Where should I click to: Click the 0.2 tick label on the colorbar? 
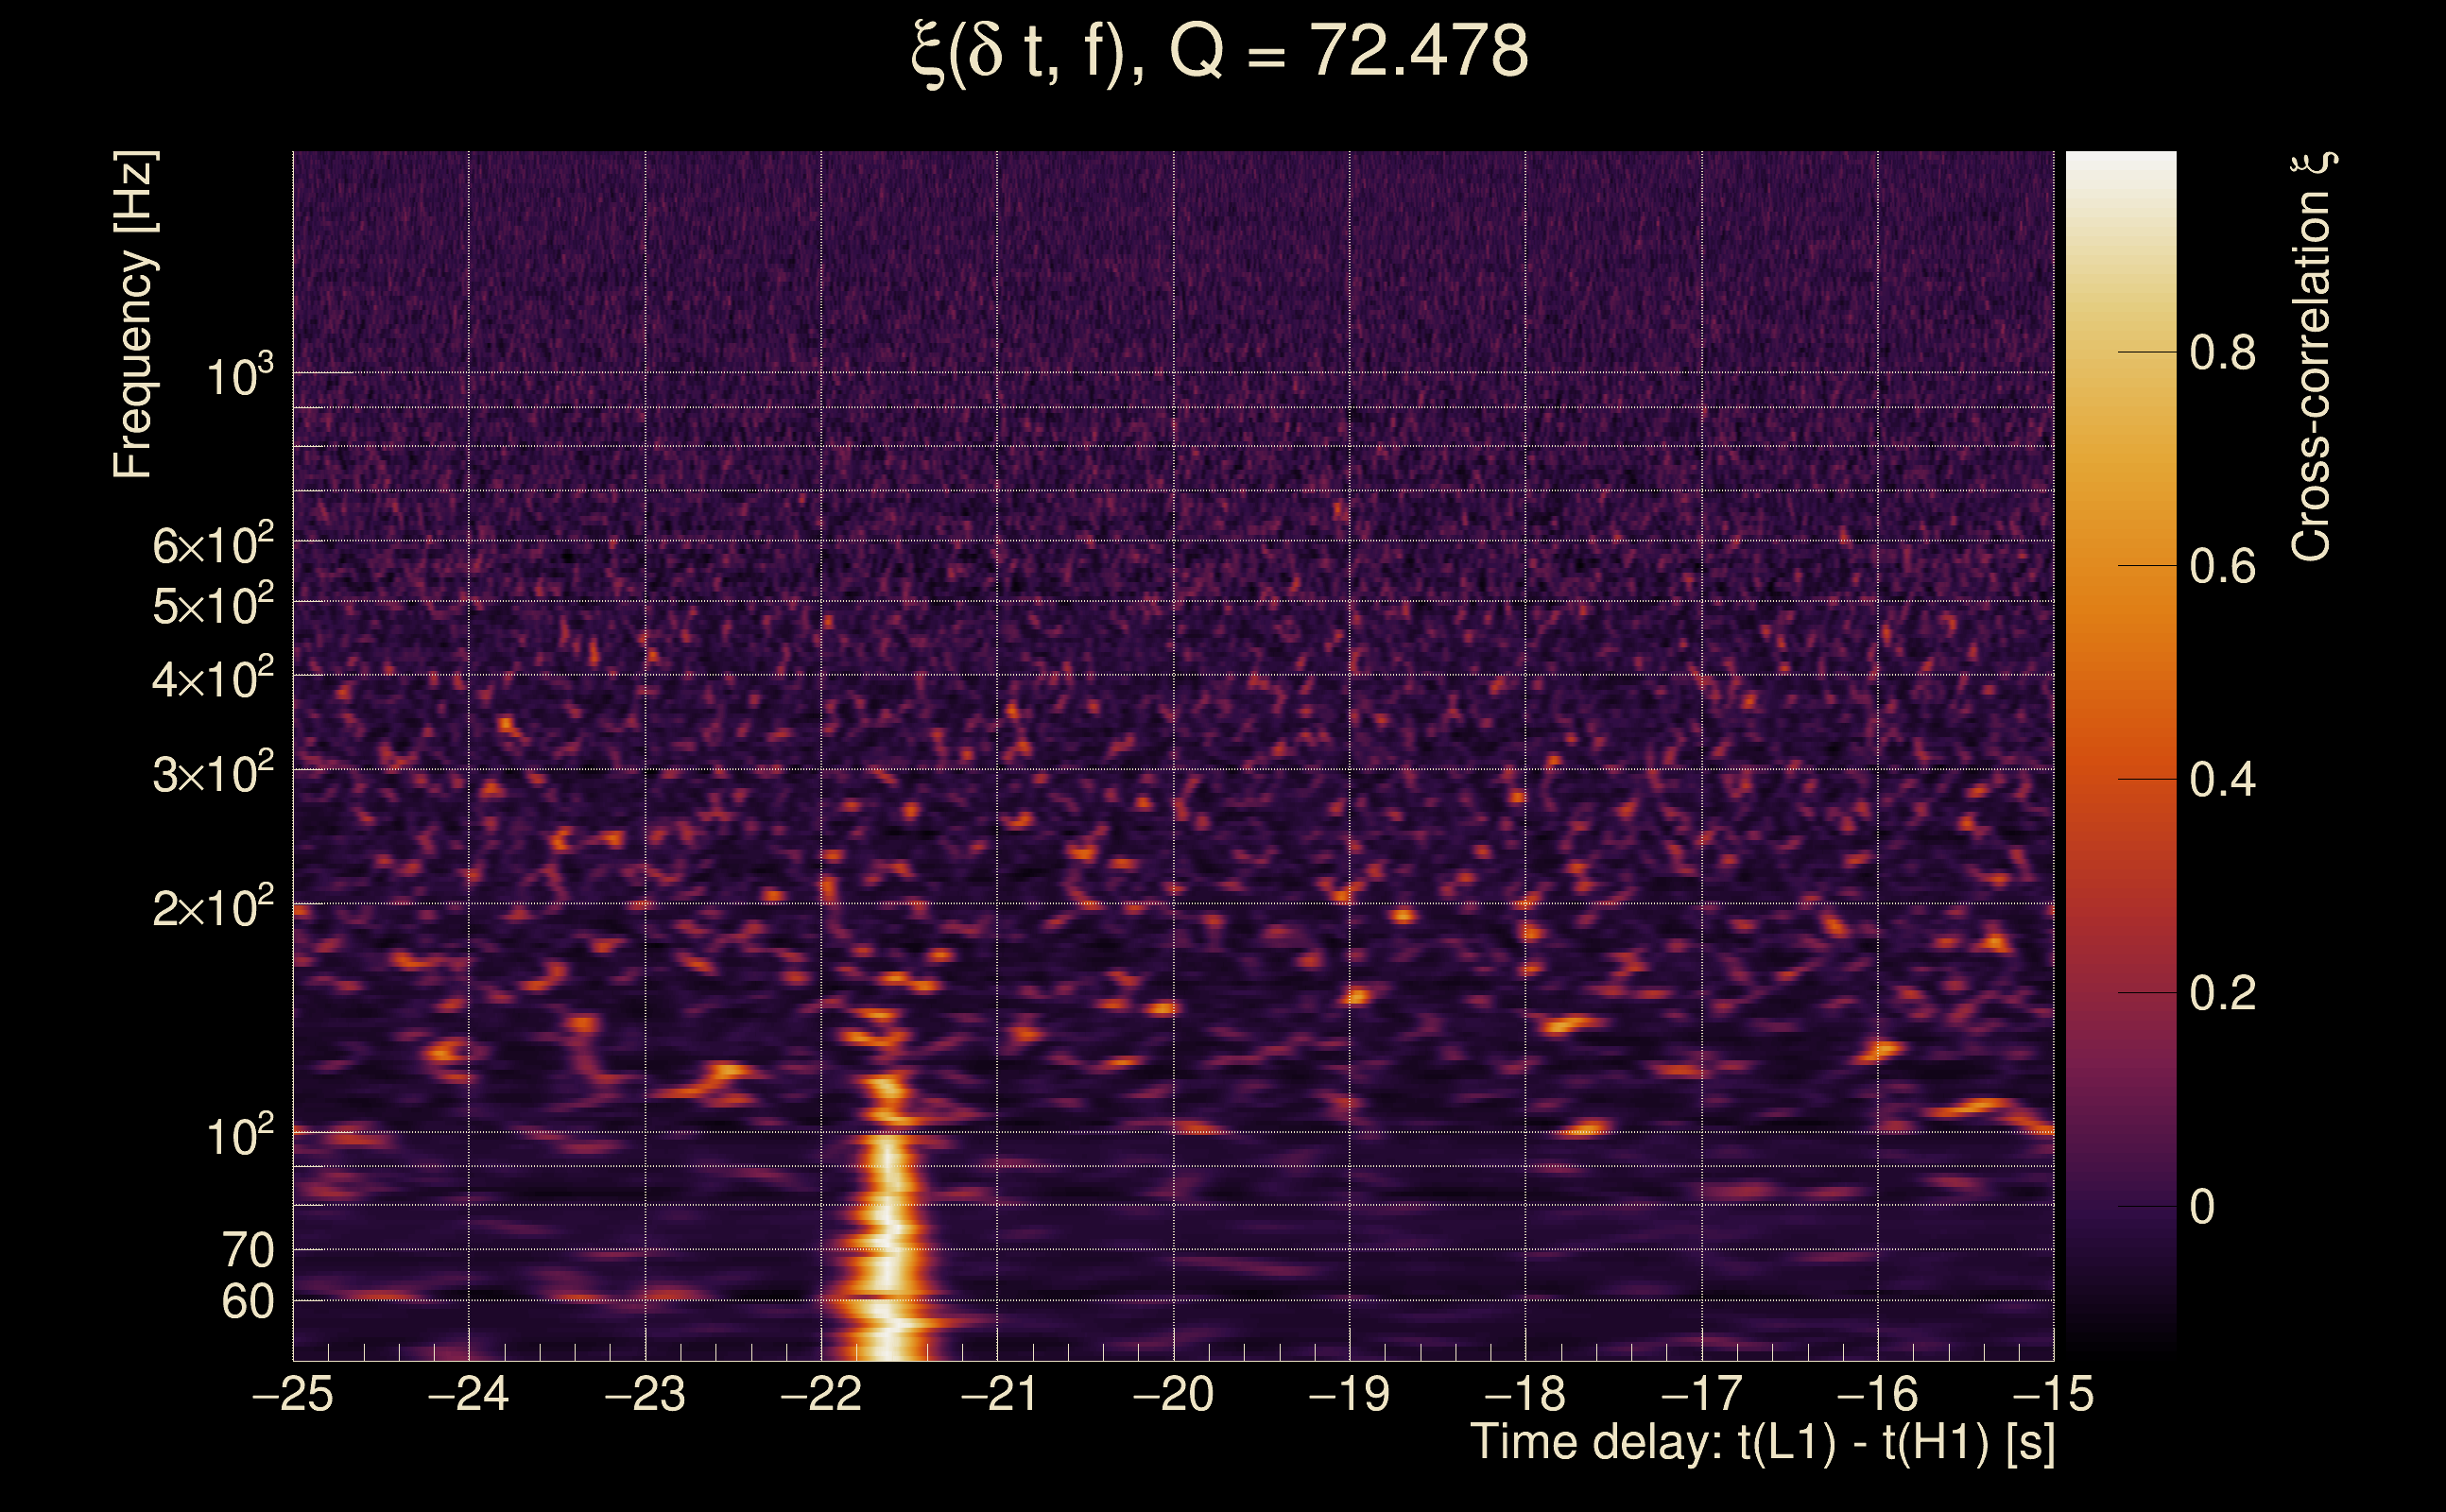point(2222,994)
